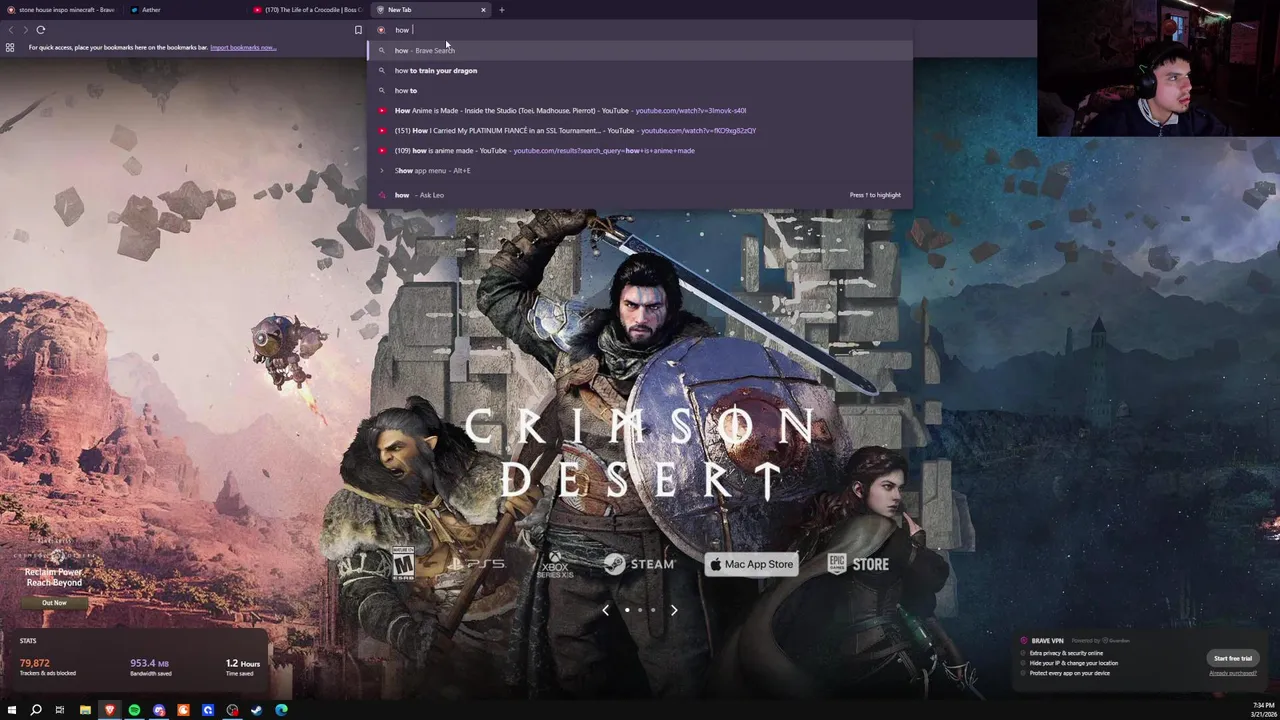Click Already purchased link
Image resolution: width=1280 pixels, height=720 pixels.
pyautogui.click(x=1233, y=673)
